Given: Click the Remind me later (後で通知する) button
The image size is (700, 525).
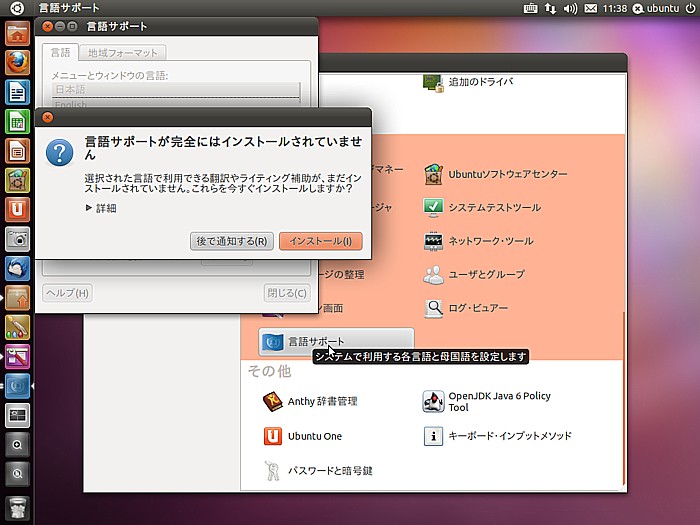Looking at the screenshot, I should coord(232,241).
